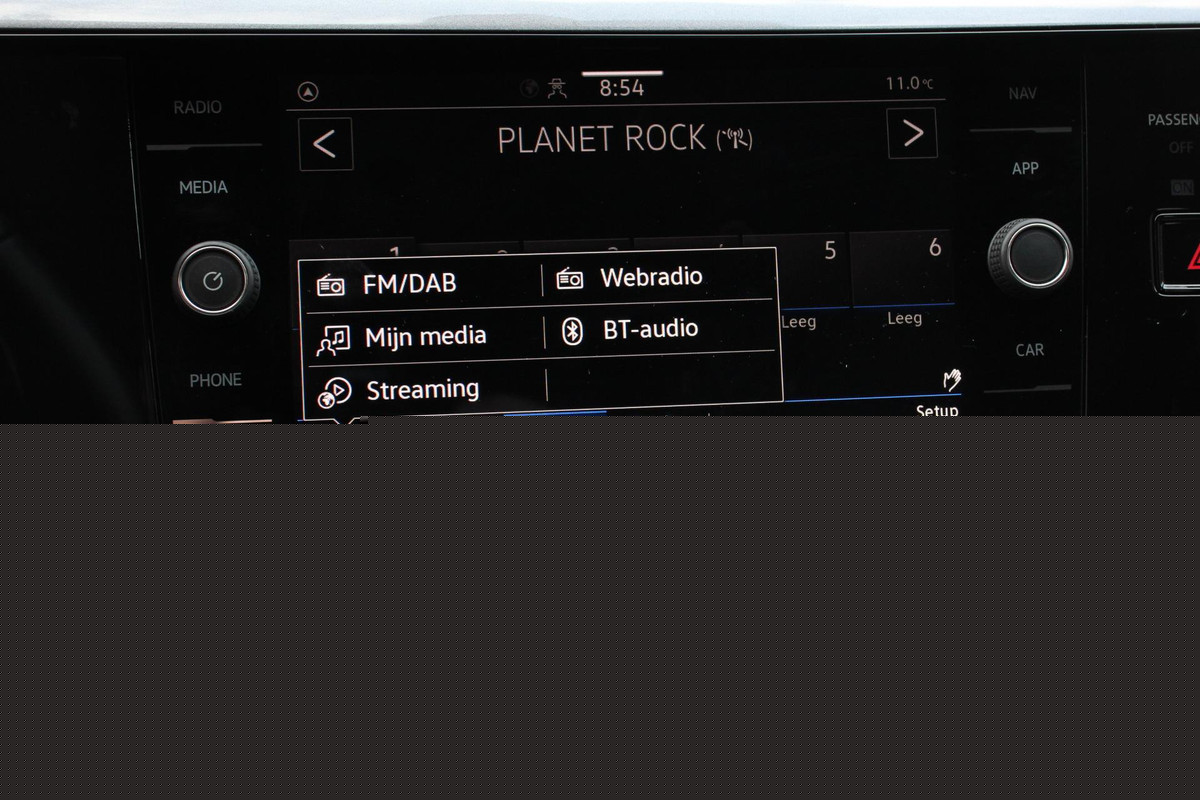
Task: Tap the APP hard key
Action: point(1025,169)
